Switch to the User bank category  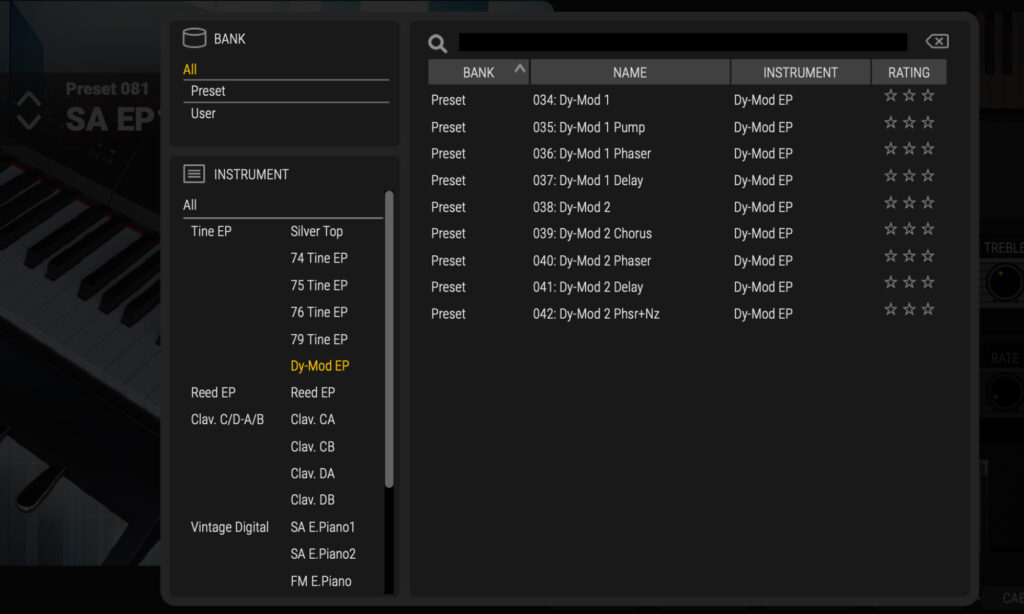pos(202,113)
